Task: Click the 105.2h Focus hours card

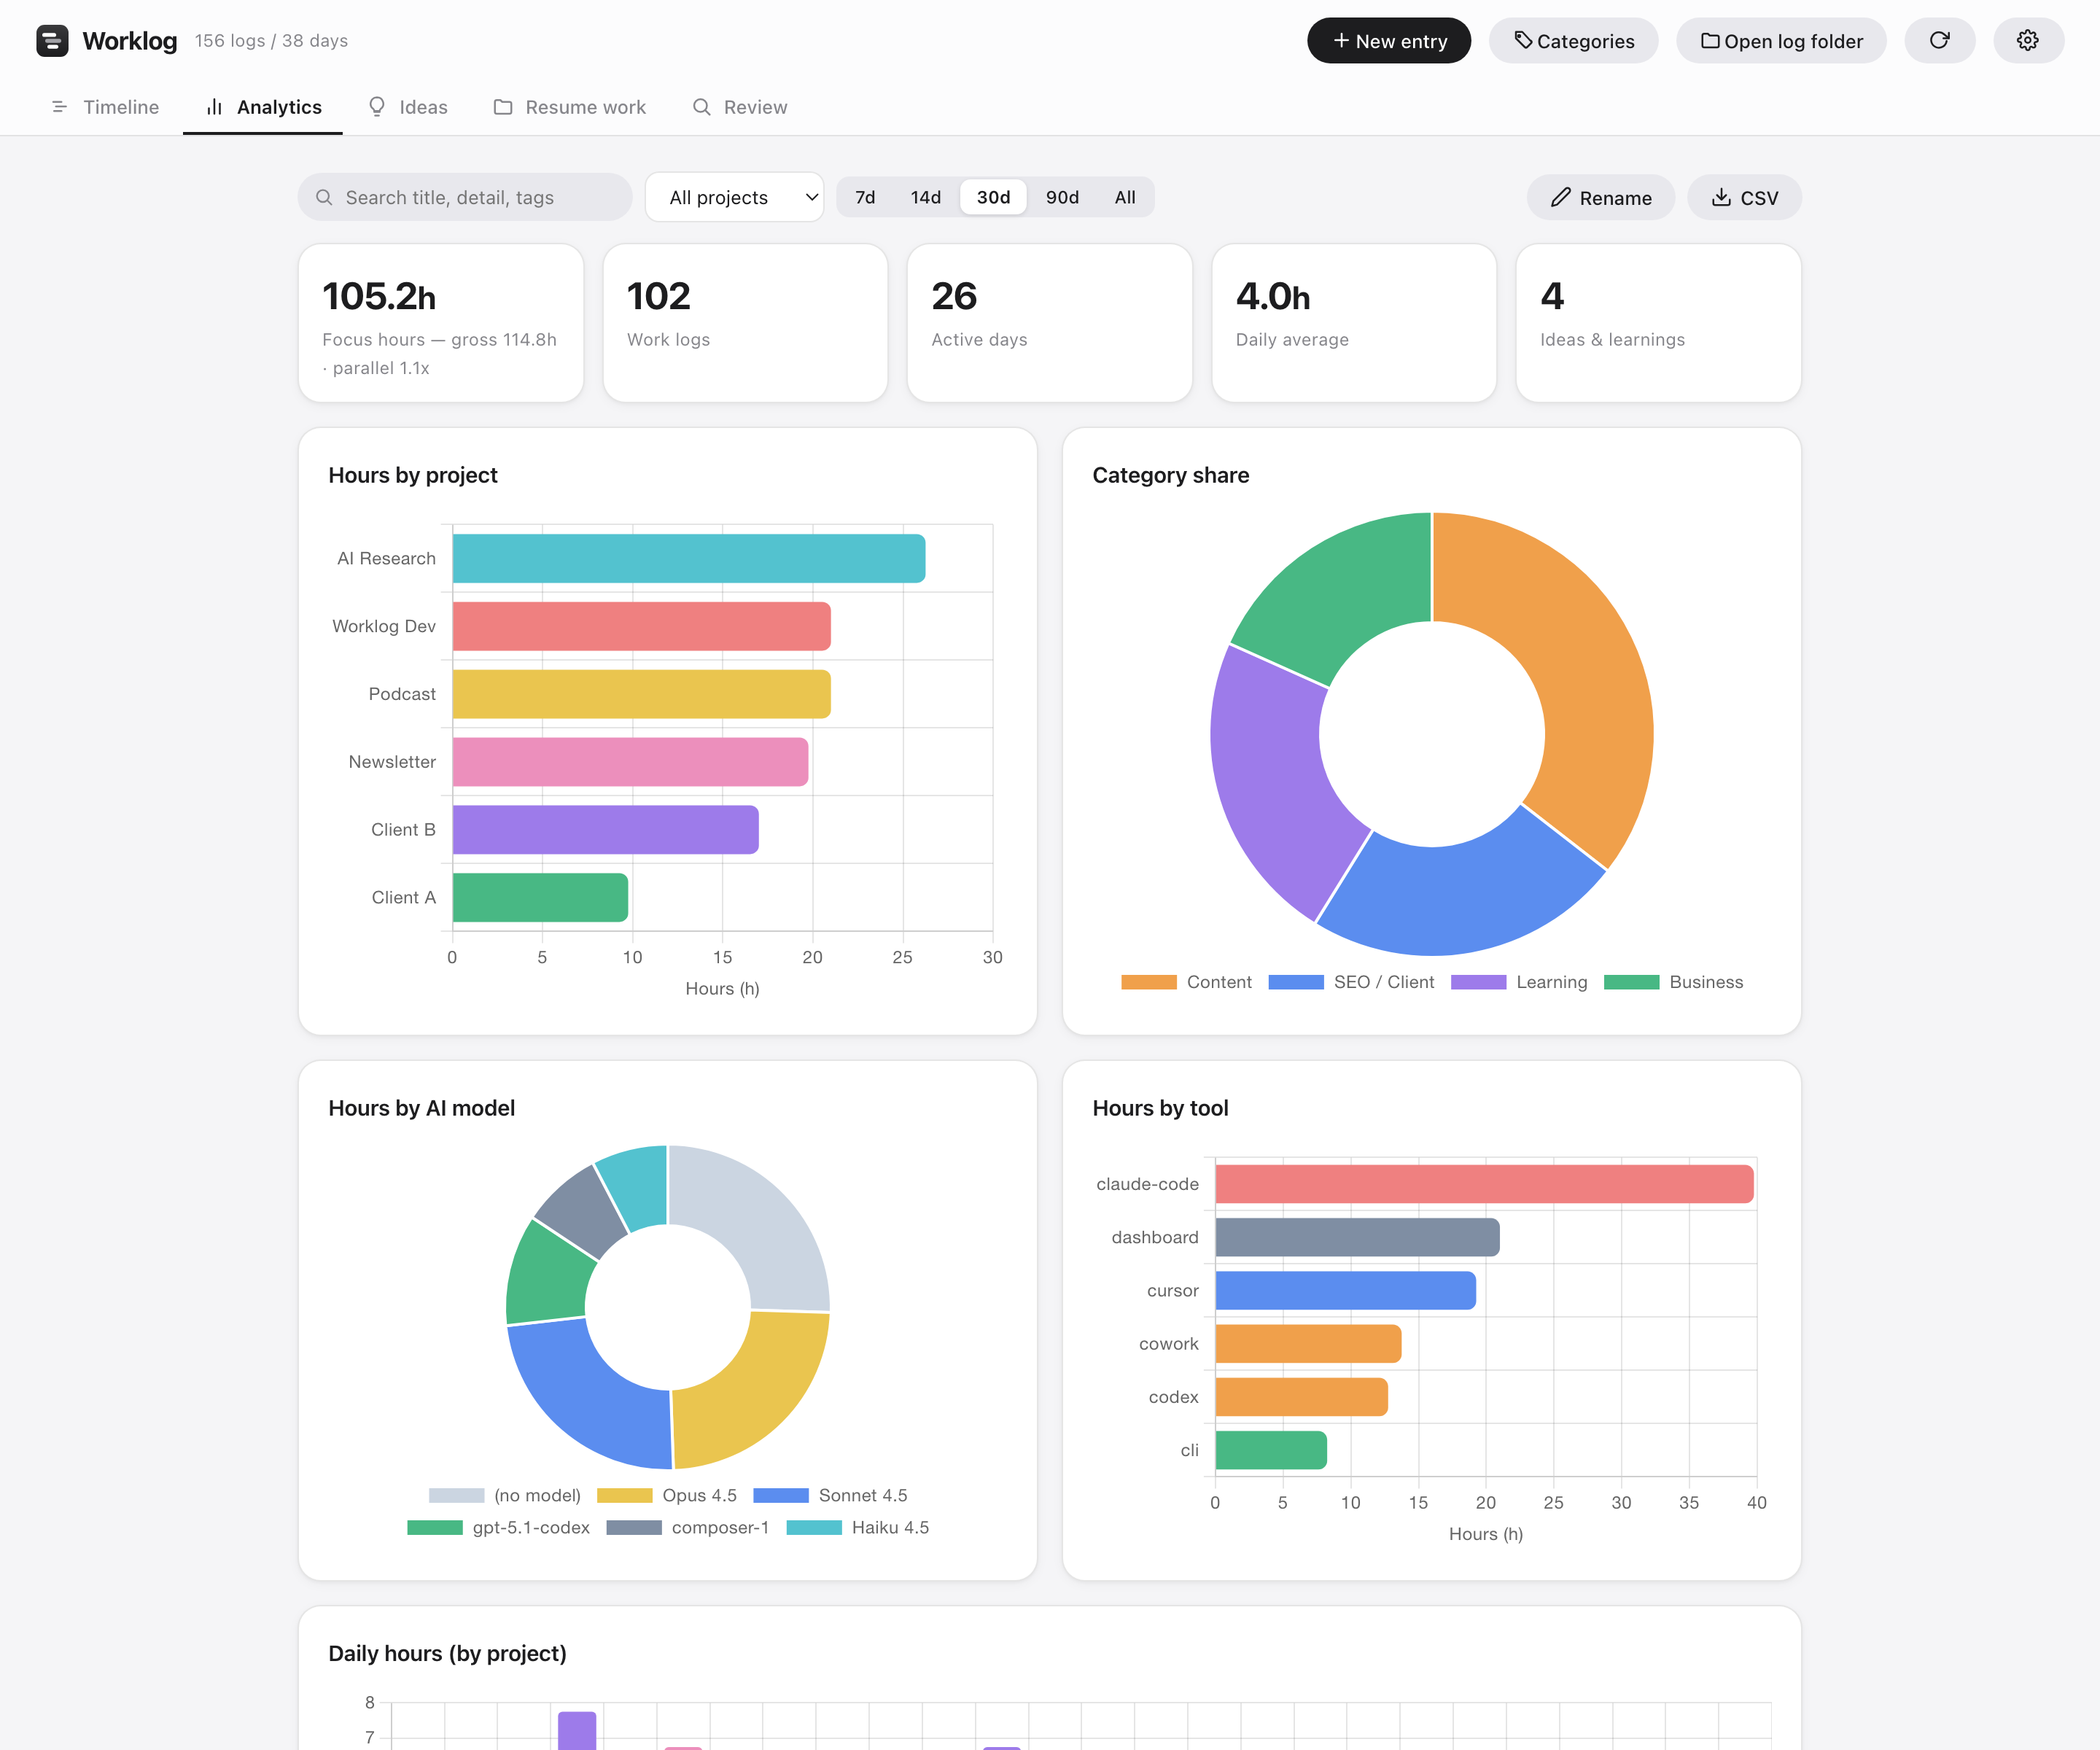Action: (x=441, y=323)
